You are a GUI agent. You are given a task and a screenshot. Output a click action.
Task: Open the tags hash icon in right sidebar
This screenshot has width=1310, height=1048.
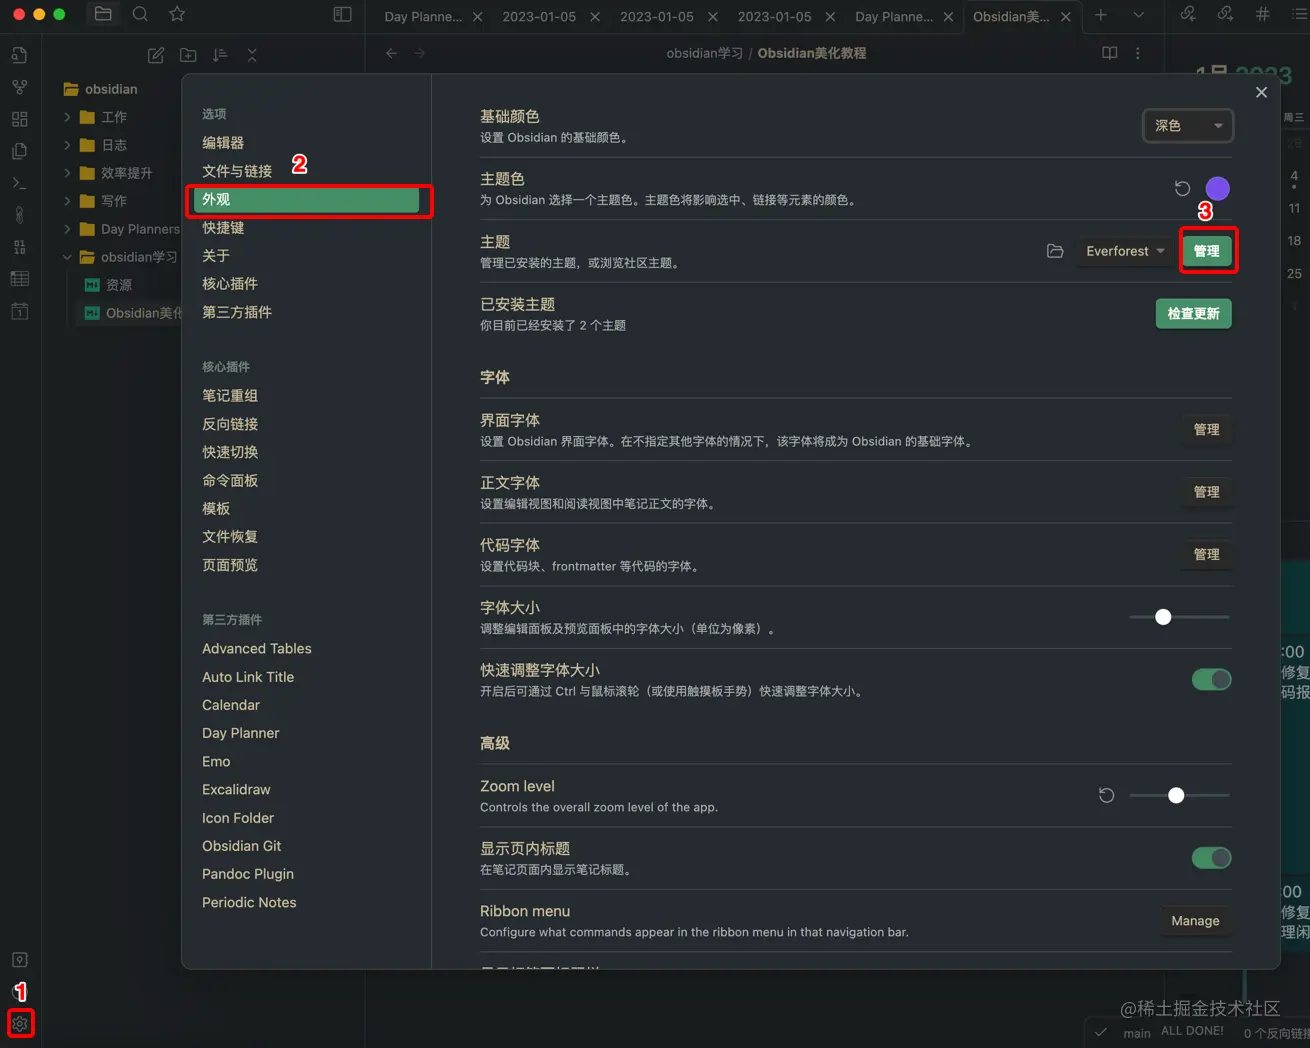pyautogui.click(x=1263, y=14)
